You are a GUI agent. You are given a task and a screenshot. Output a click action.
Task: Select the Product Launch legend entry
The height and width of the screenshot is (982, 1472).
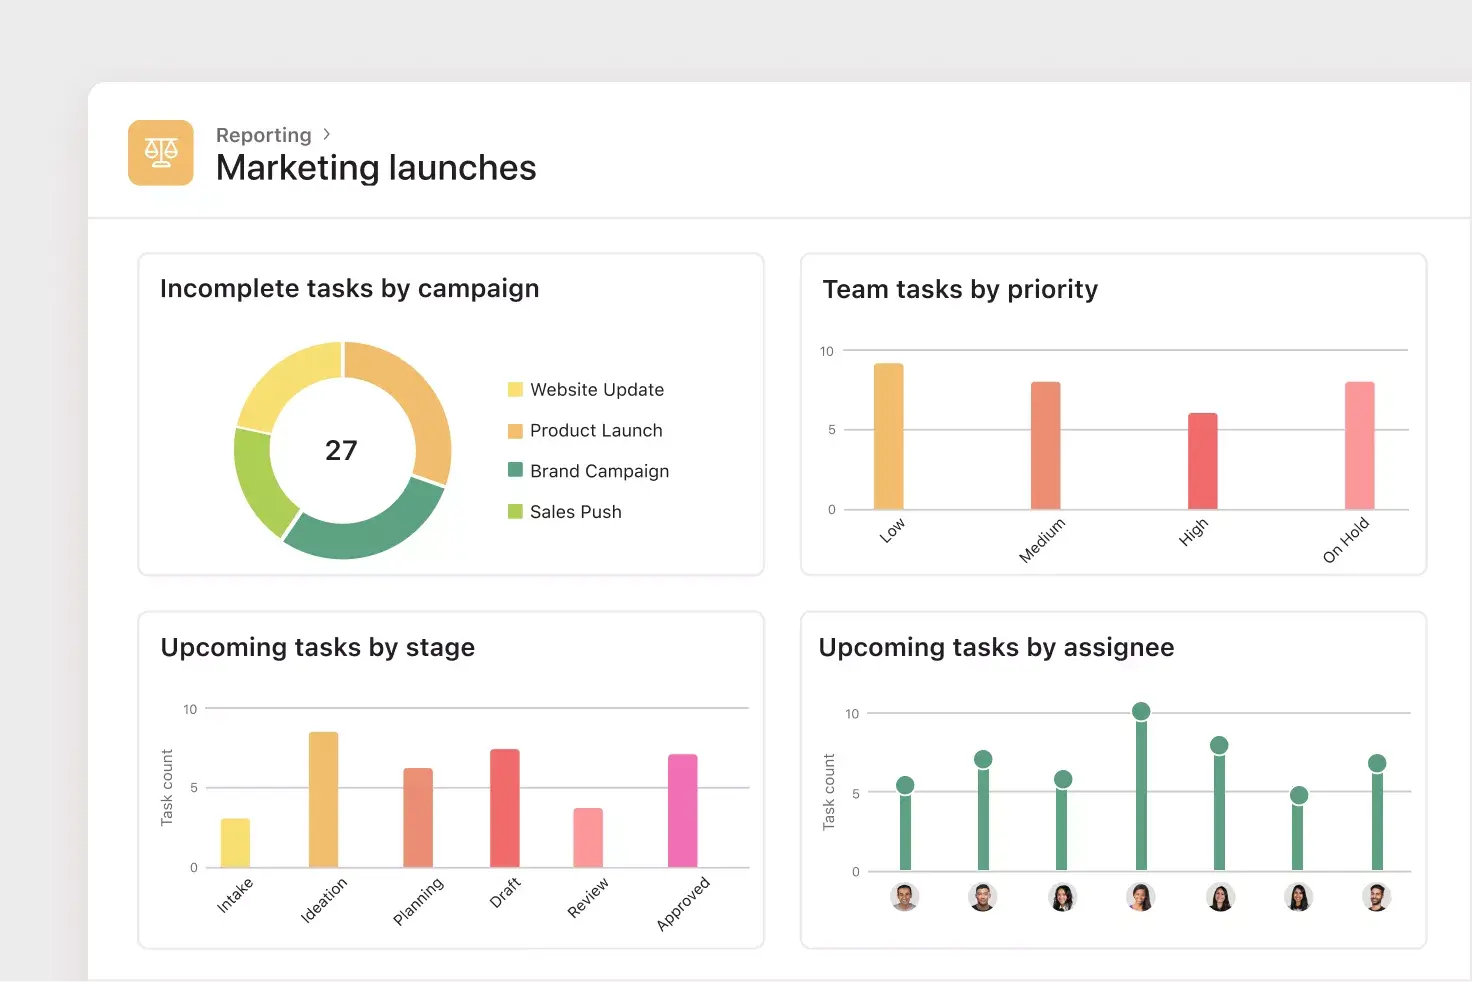(596, 430)
